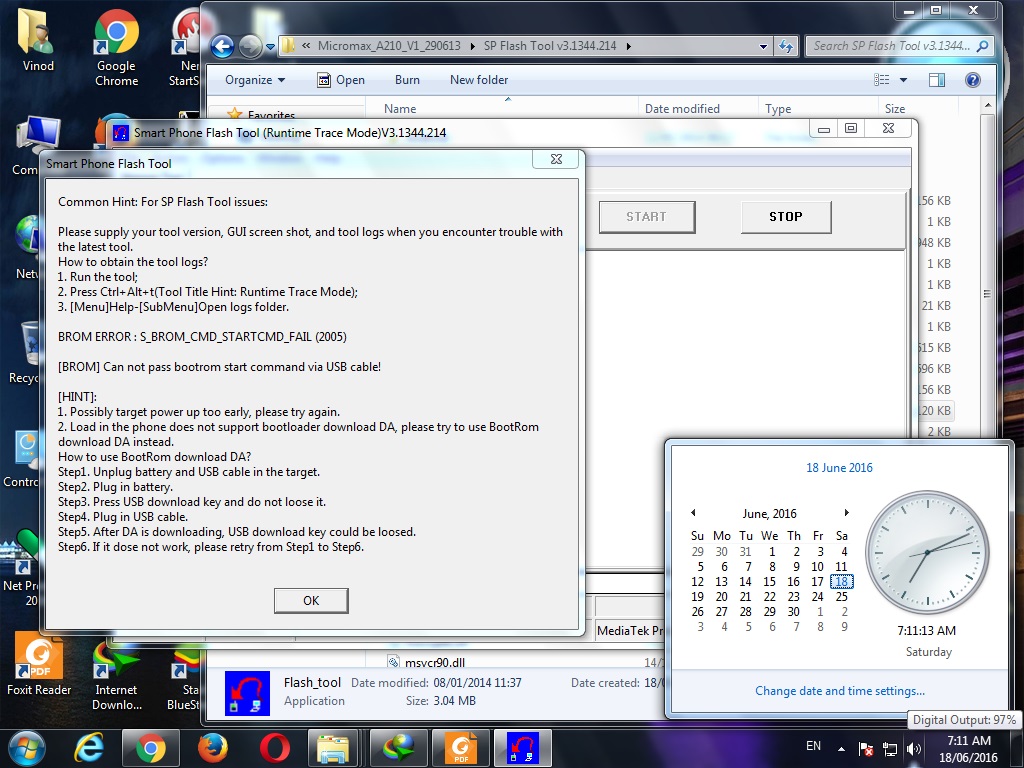Expand the breadcrumb arrow after SP Flash Tool
This screenshot has height=768, width=1024.
pyautogui.click(x=628, y=46)
